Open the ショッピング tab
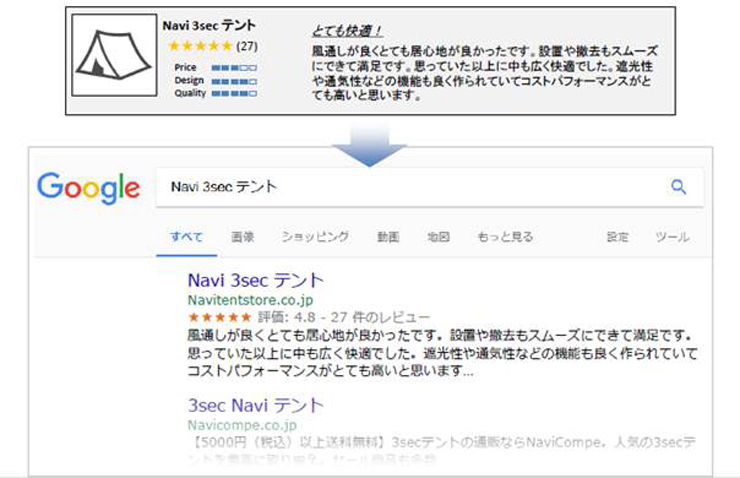 [315, 237]
